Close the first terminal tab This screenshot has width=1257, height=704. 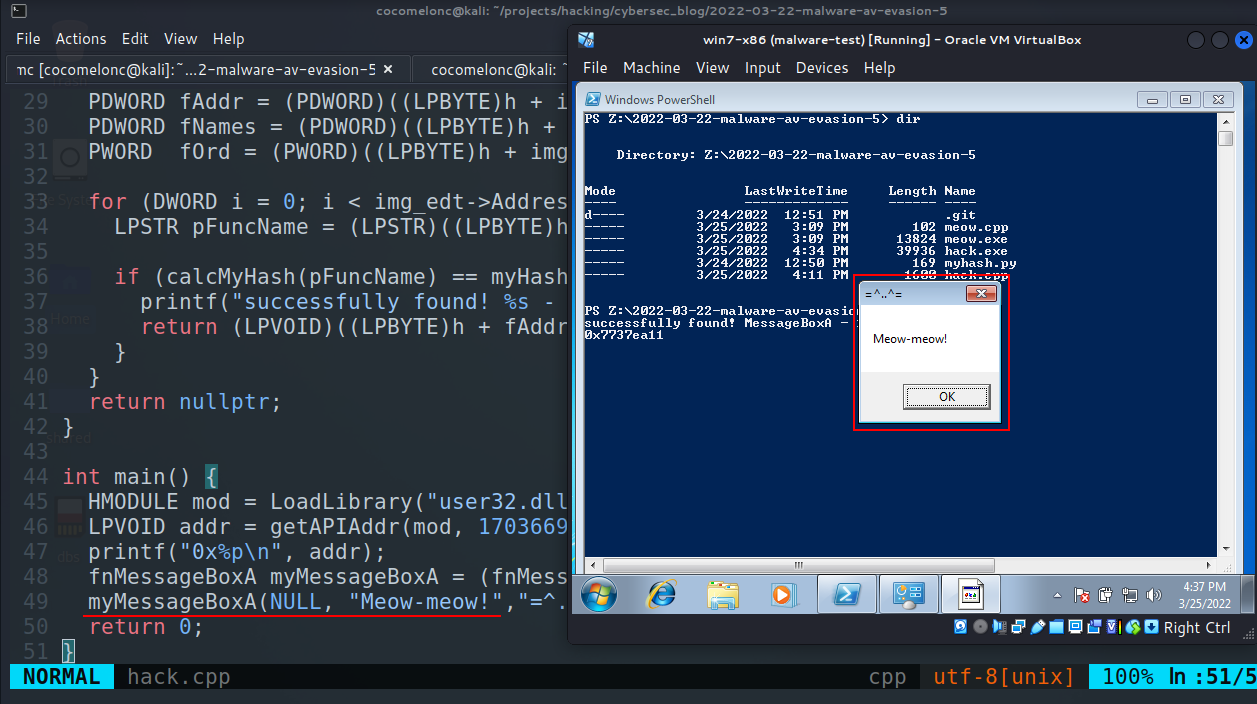(x=389, y=70)
